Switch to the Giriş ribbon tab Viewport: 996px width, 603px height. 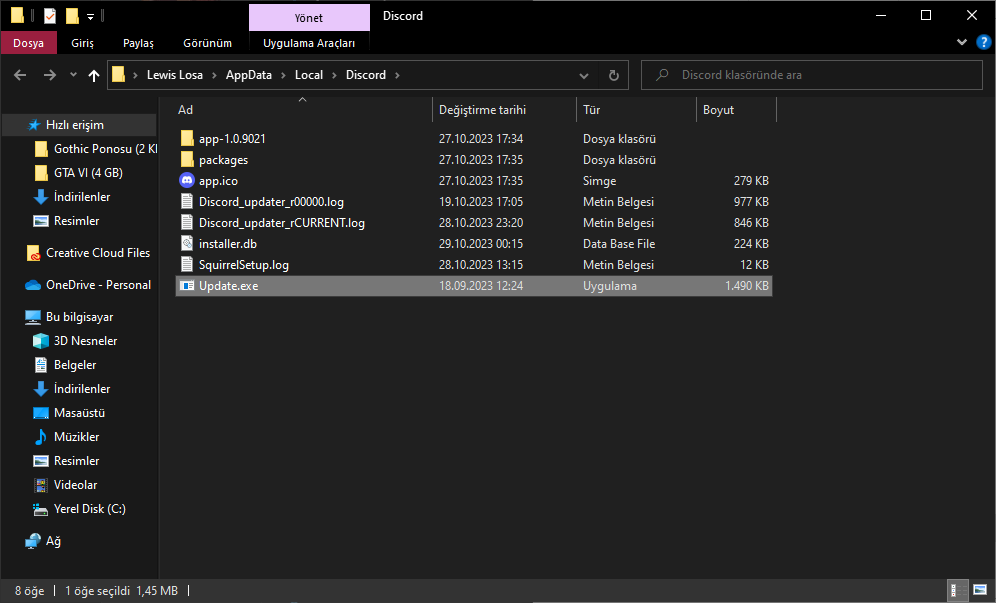coord(83,43)
